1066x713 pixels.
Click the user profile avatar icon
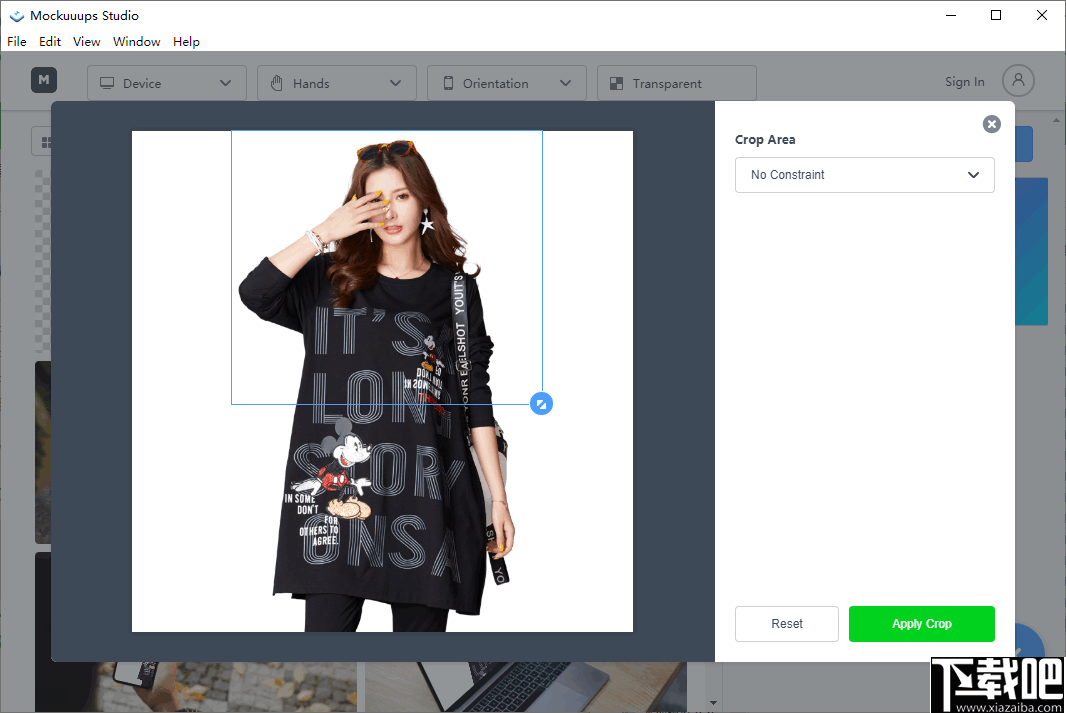point(1018,81)
